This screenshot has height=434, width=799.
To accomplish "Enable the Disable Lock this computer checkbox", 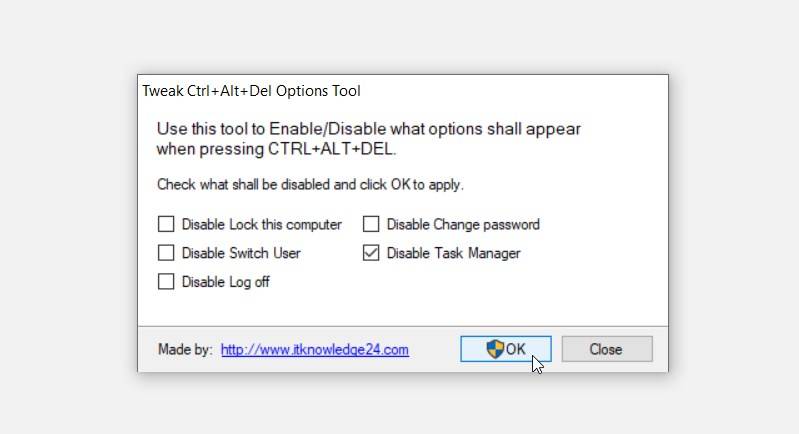I will coord(166,224).
